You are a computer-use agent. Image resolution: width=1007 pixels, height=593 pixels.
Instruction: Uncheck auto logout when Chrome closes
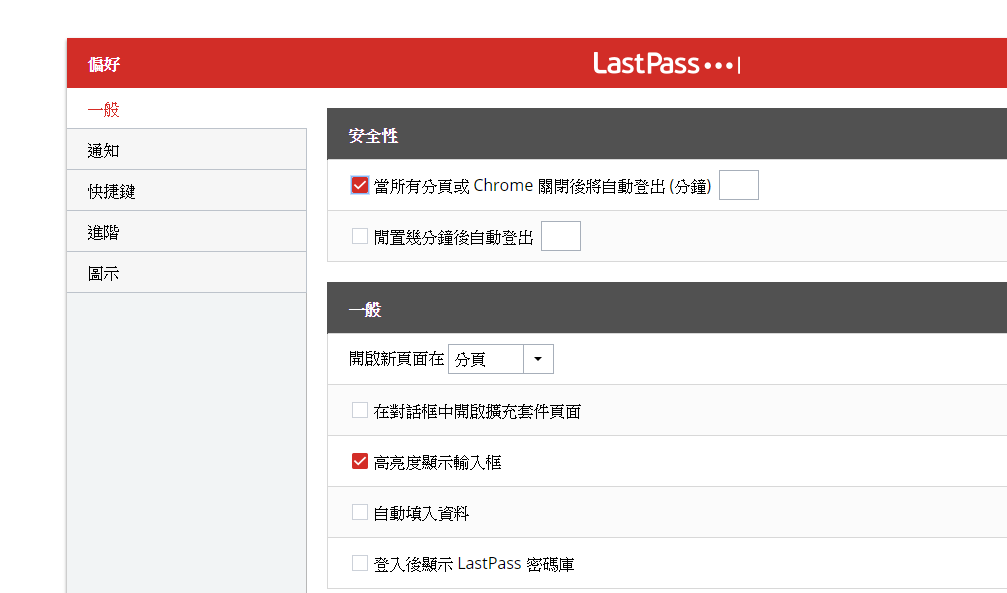coord(360,185)
